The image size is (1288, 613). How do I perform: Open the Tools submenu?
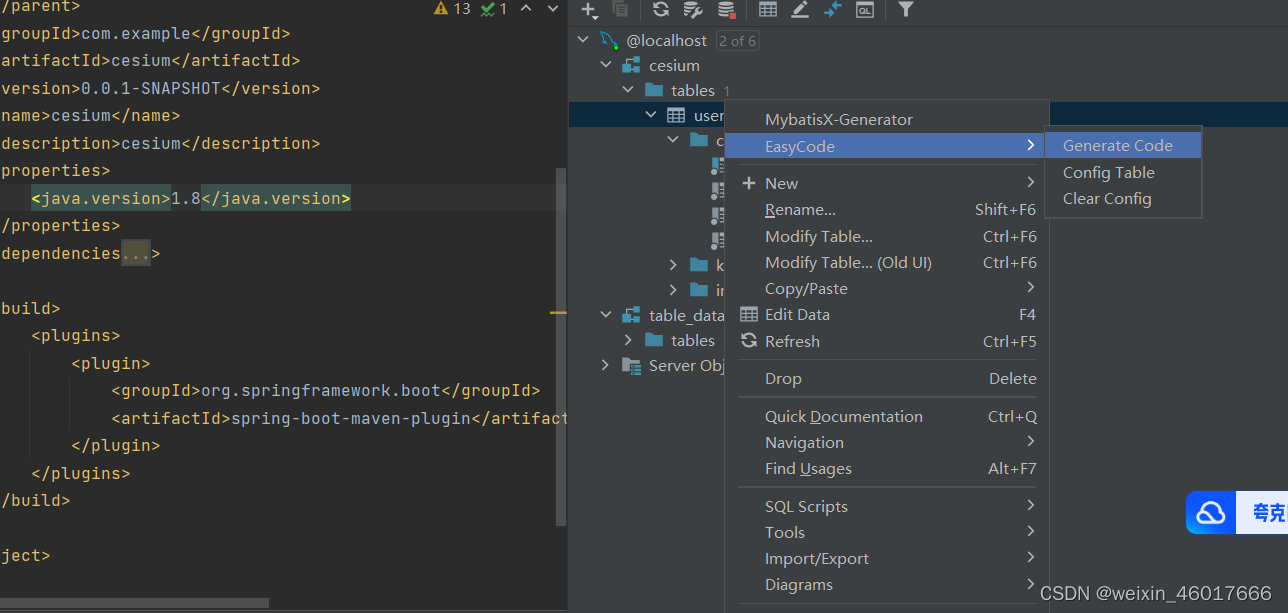[886, 532]
